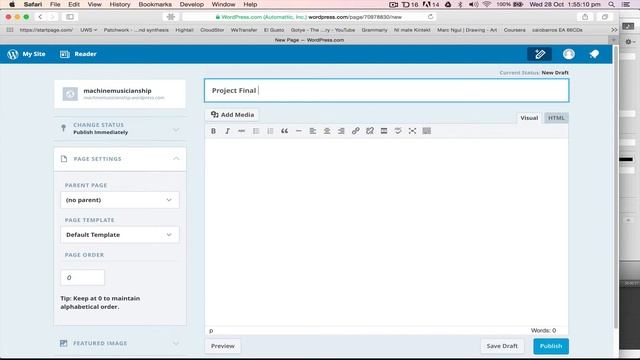Click the Wi-Fi status icon
Image resolution: width=640 pixels, height=360 pixels.
[487, 4]
